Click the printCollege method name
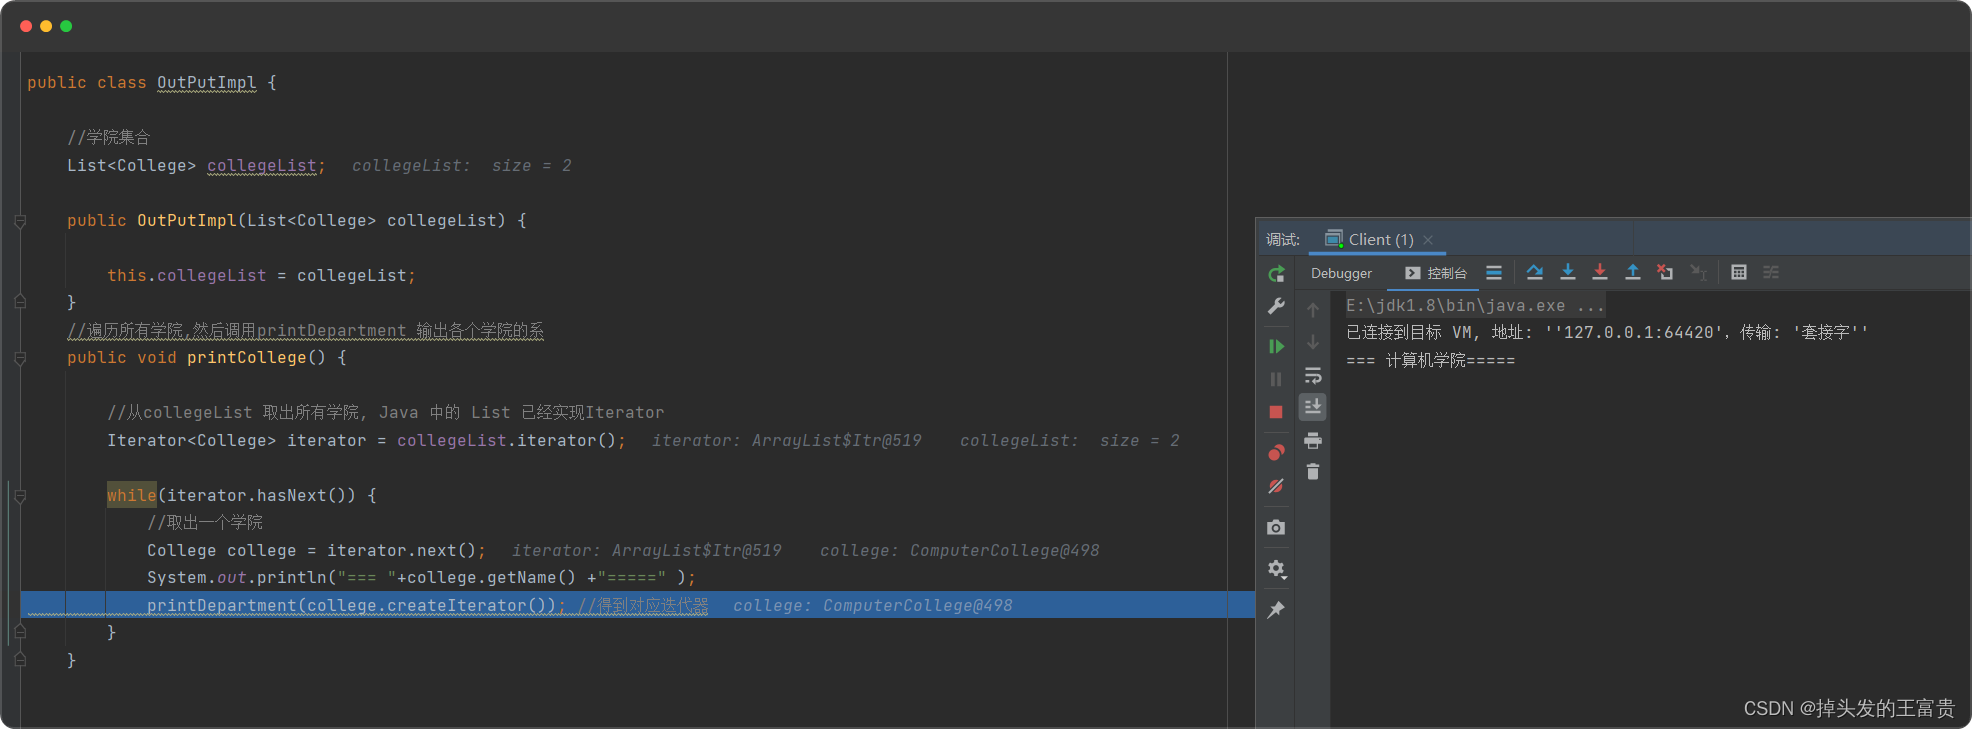The height and width of the screenshot is (729, 1972). tap(247, 358)
